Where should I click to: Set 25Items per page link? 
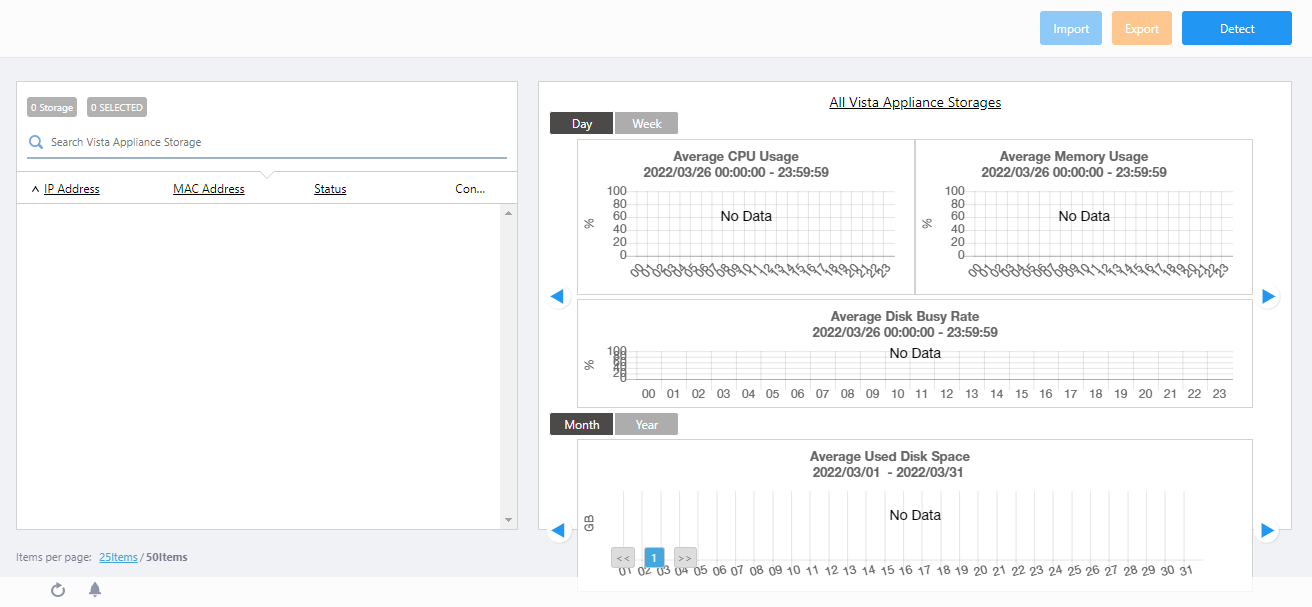coord(118,557)
